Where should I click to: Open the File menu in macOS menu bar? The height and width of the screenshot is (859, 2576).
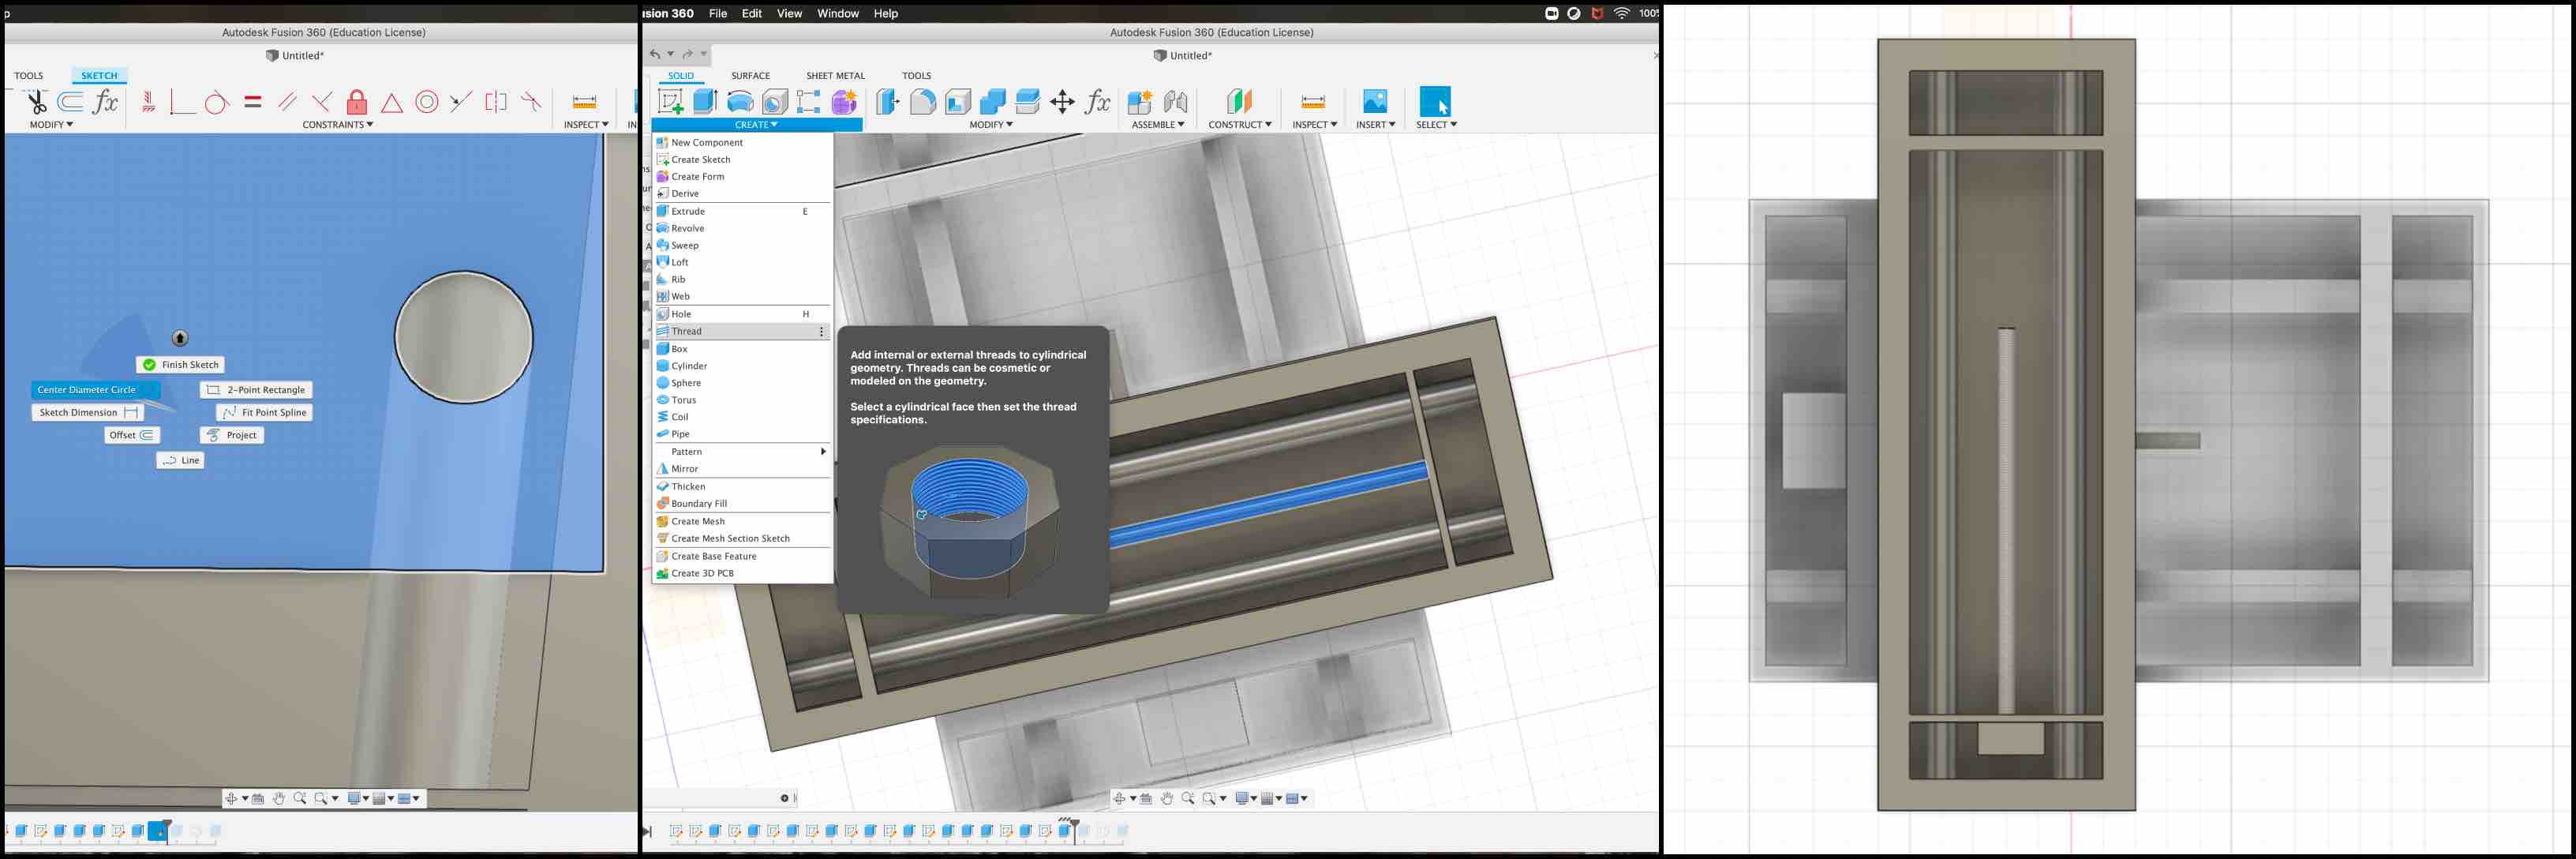pyautogui.click(x=718, y=13)
